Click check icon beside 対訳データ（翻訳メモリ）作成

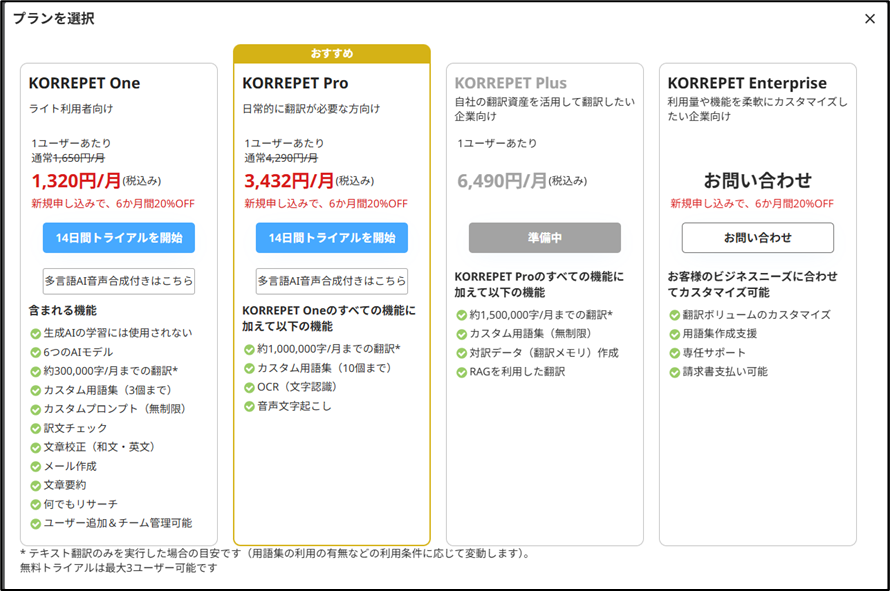pyautogui.click(x=462, y=353)
